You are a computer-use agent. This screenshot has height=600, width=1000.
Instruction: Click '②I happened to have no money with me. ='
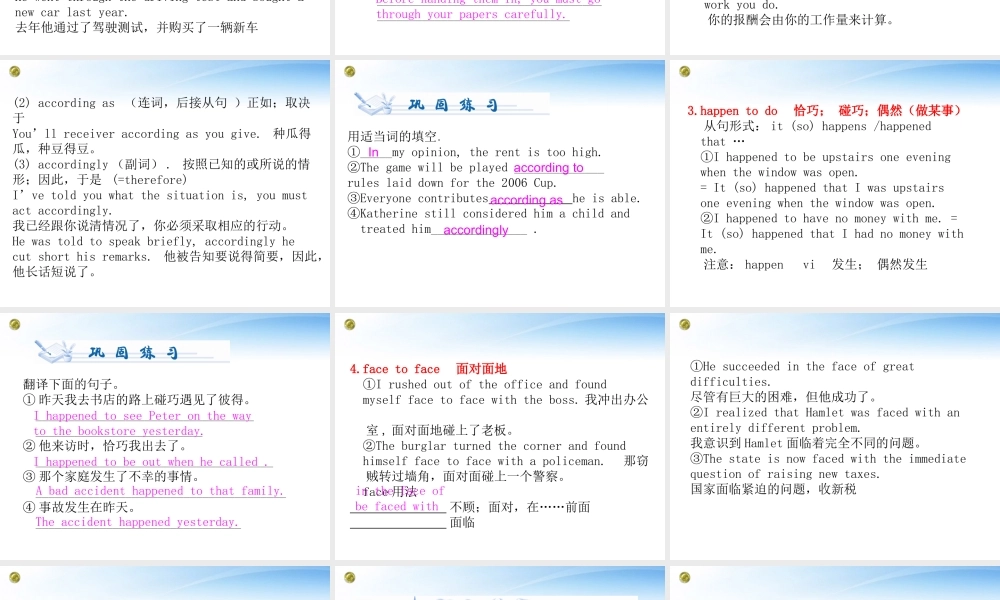pos(829,219)
